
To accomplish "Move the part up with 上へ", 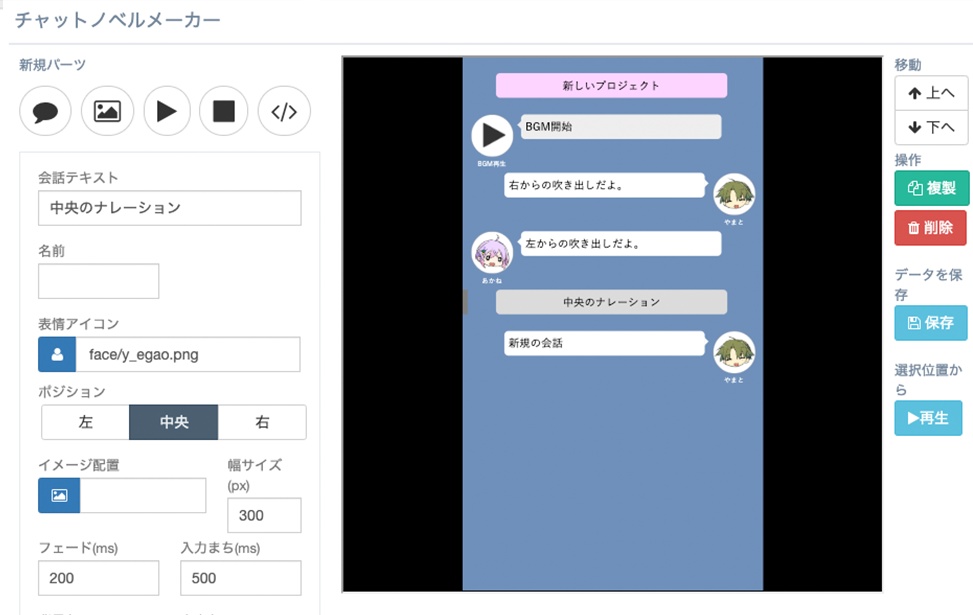I will (x=930, y=93).
